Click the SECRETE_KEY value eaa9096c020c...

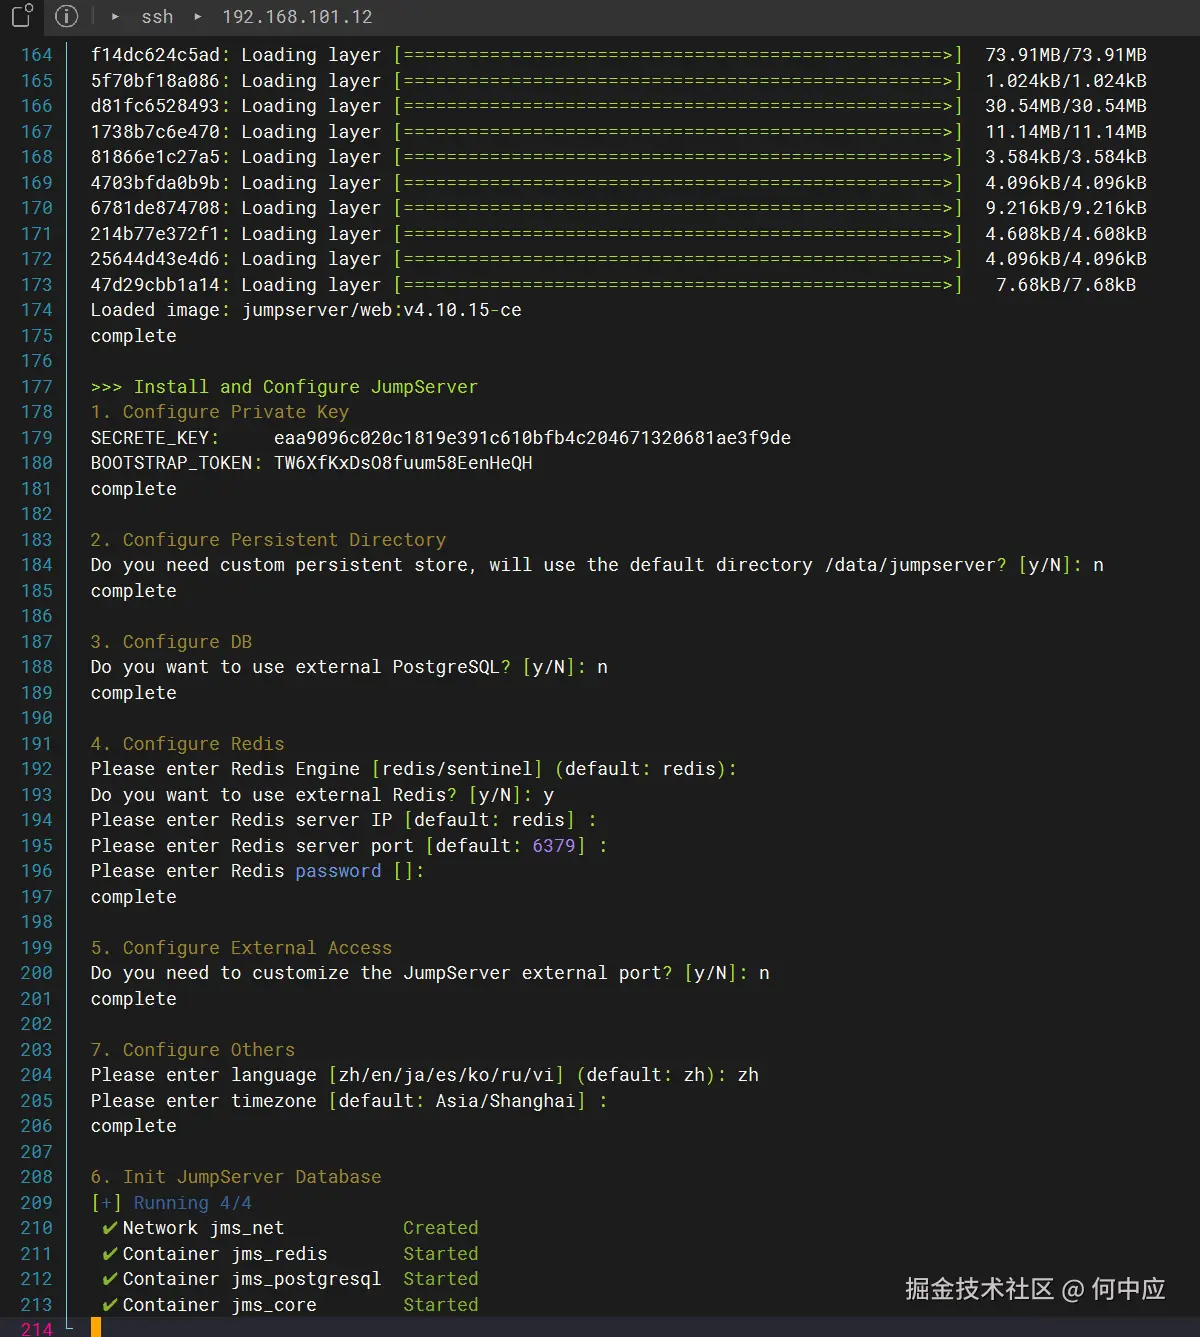532,438
